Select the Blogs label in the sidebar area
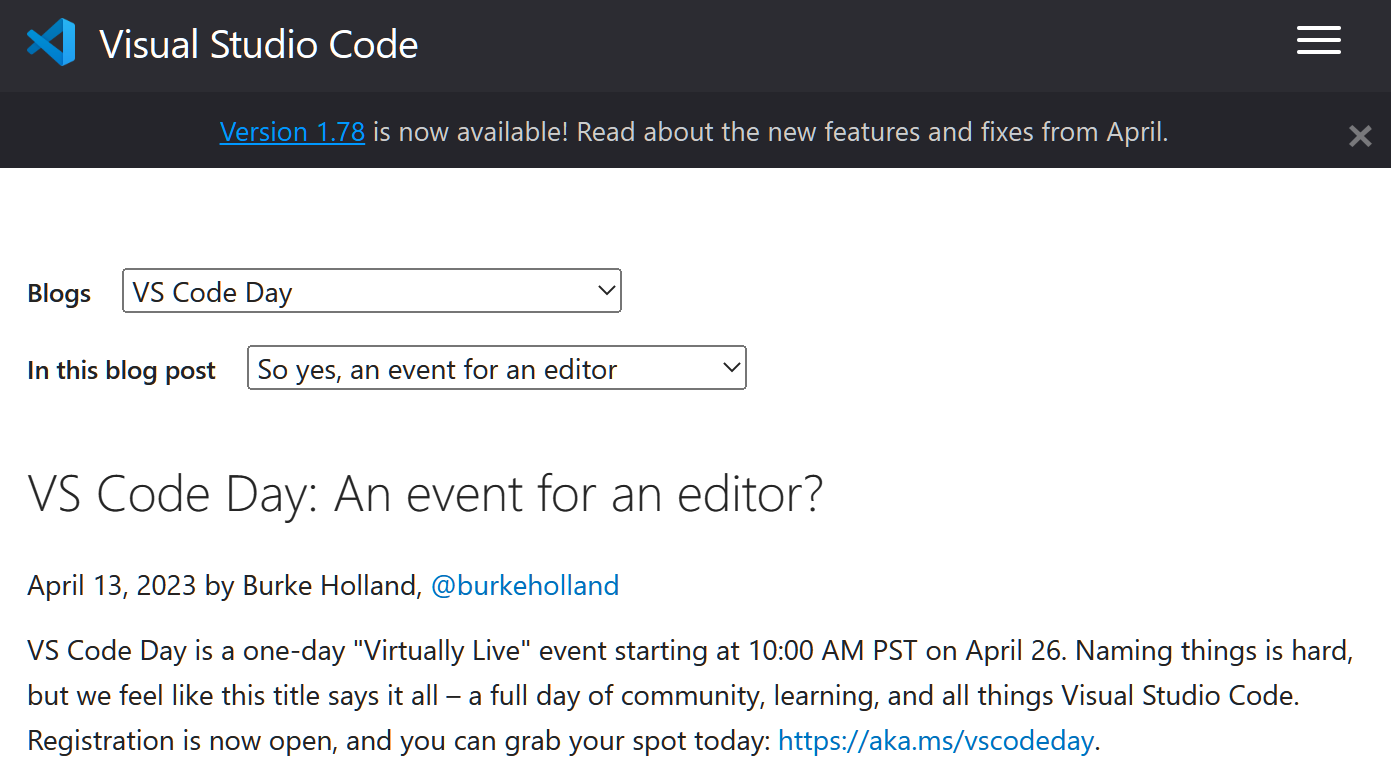The image size is (1391, 770). (x=58, y=292)
